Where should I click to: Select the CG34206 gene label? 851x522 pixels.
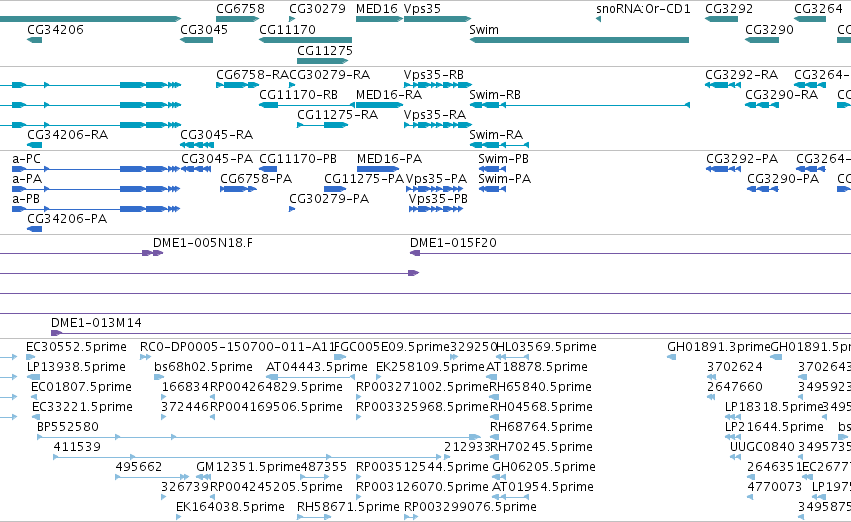click(55, 29)
